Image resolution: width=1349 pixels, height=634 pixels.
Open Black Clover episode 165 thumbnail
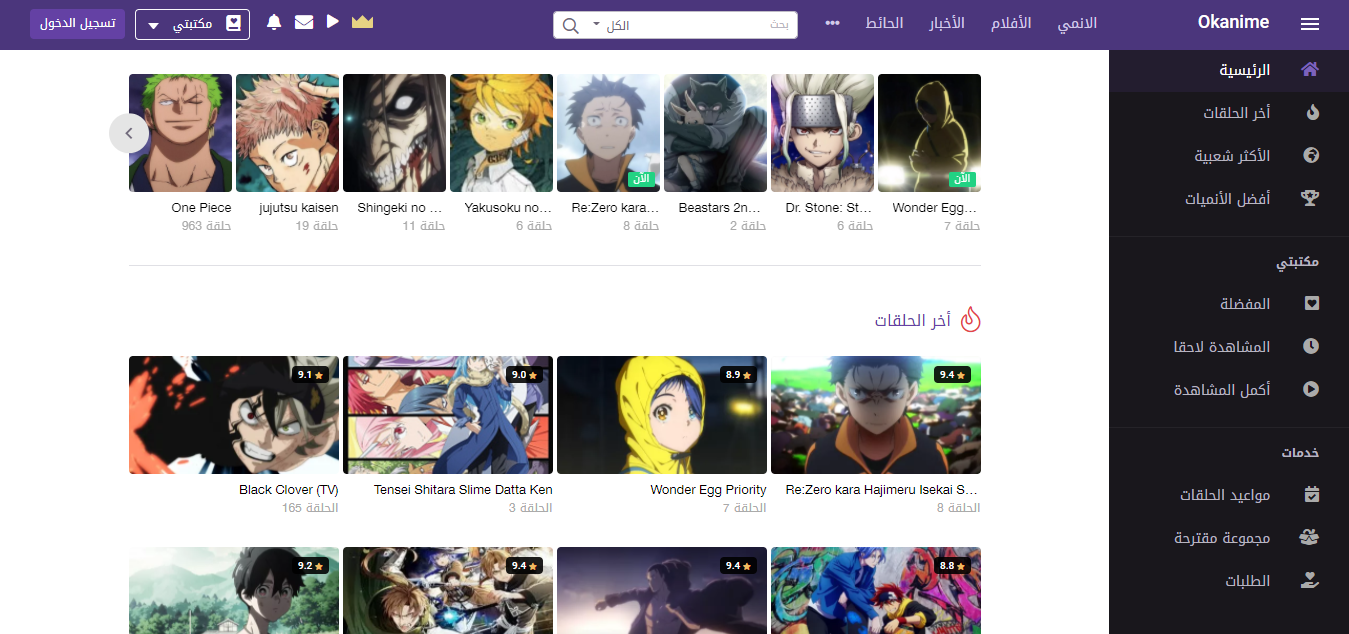click(x=234, y=415)
